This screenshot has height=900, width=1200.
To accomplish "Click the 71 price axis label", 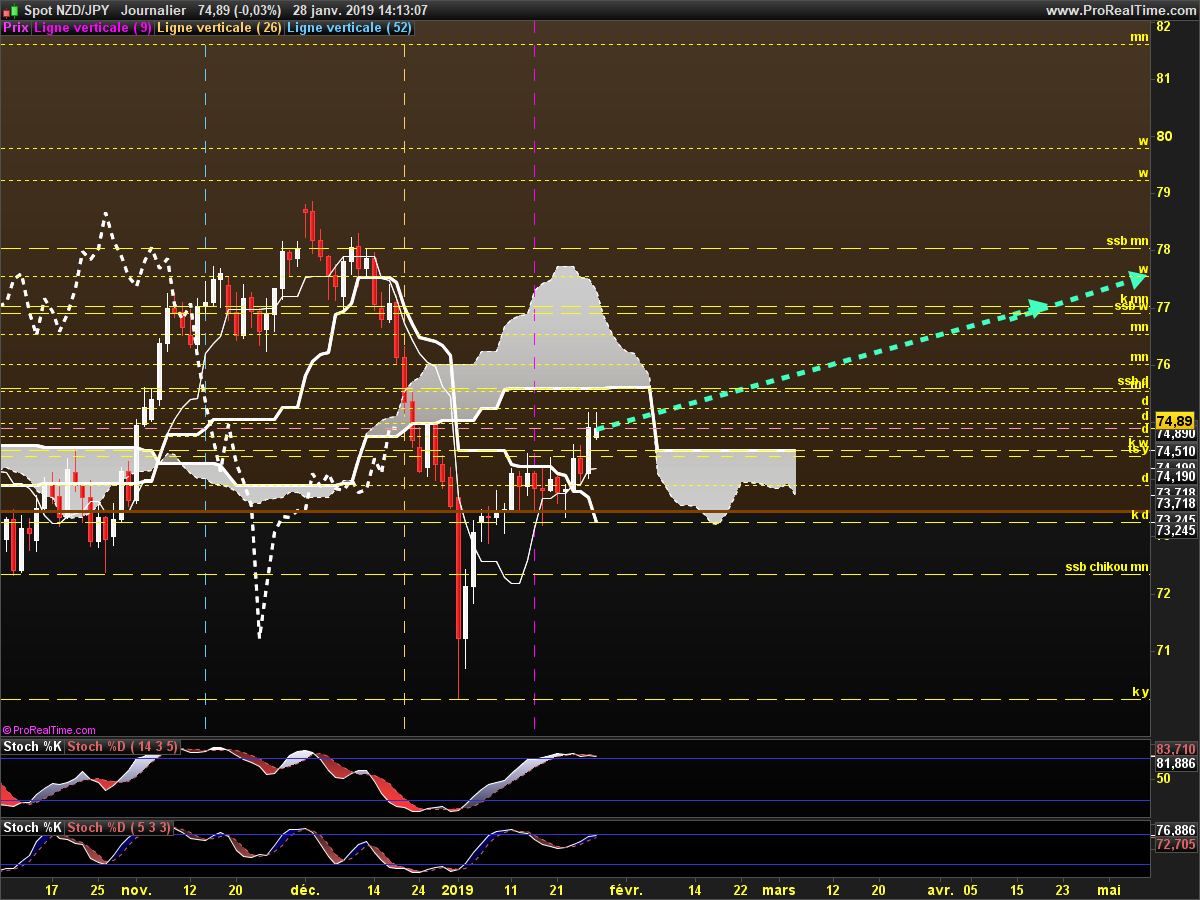I will [1163, 650].
